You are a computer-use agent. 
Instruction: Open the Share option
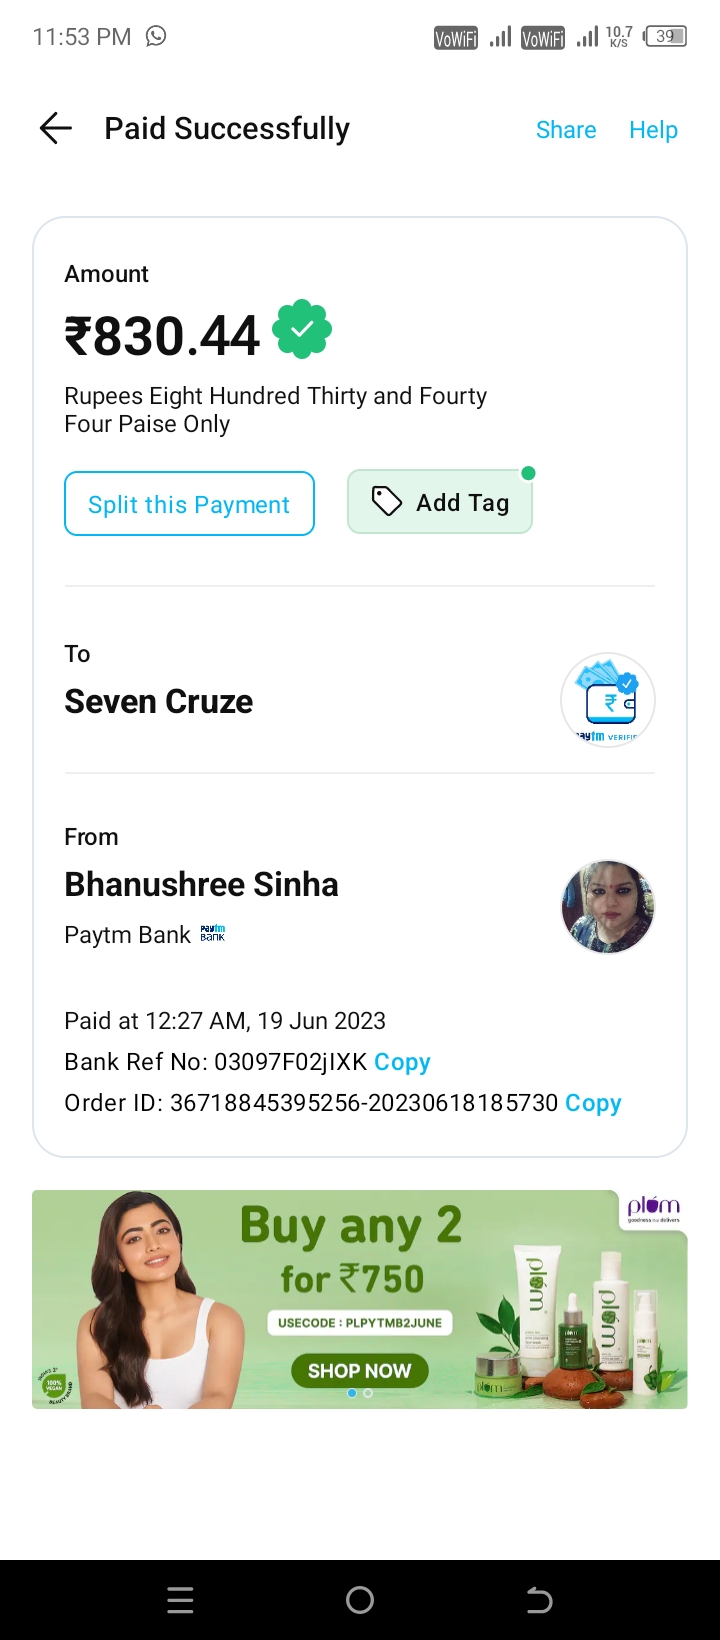pyautogui.click(x=566, y=130)
